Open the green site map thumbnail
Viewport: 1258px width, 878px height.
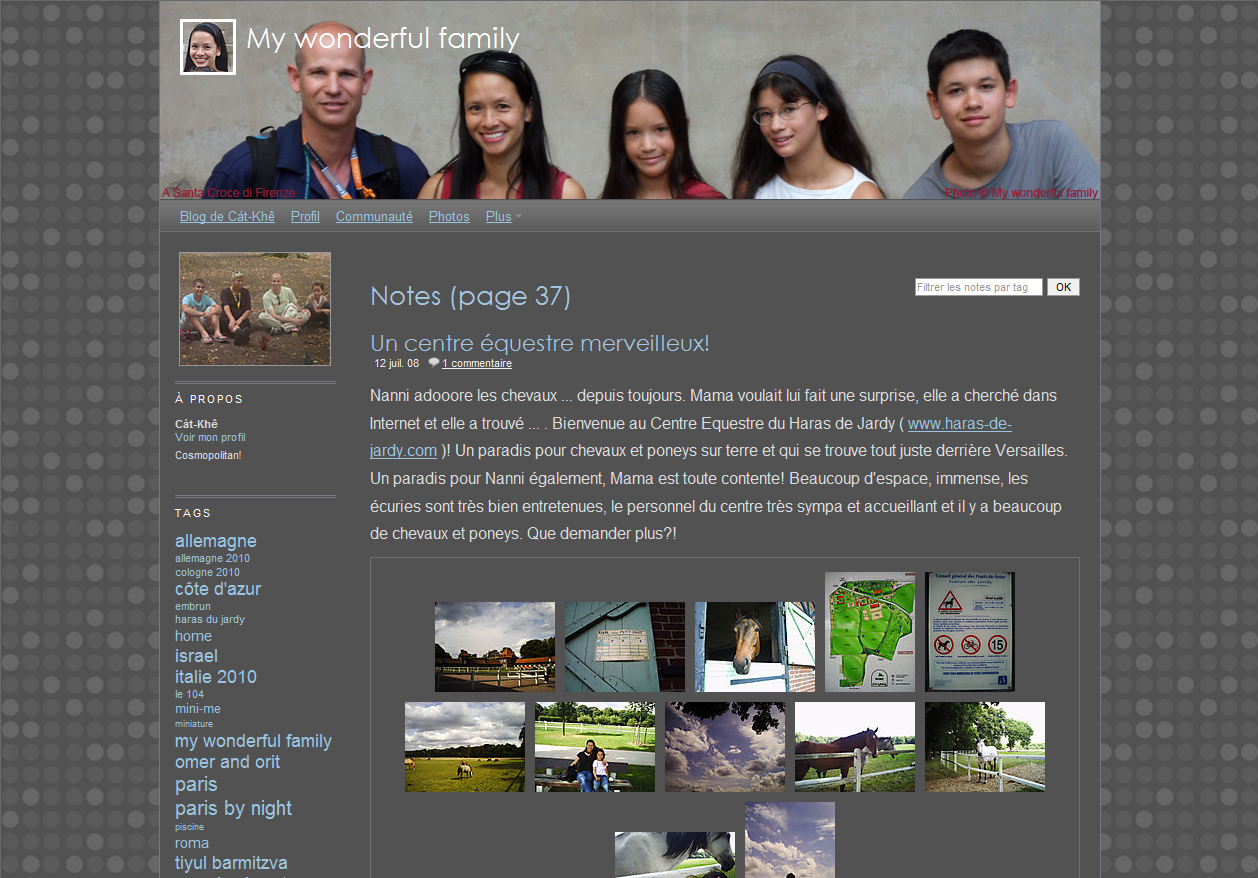[869, 632]
